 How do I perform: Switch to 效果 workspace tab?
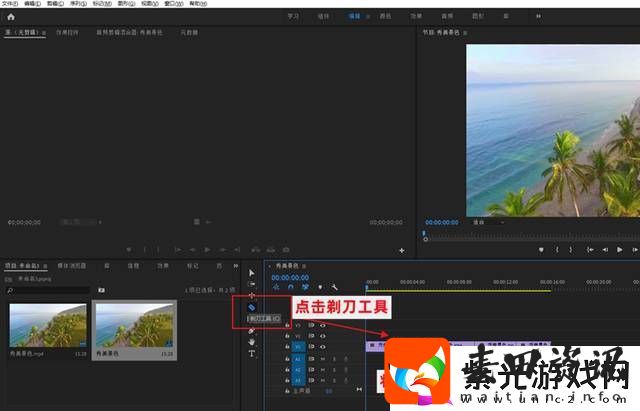(x=416, y=16)
